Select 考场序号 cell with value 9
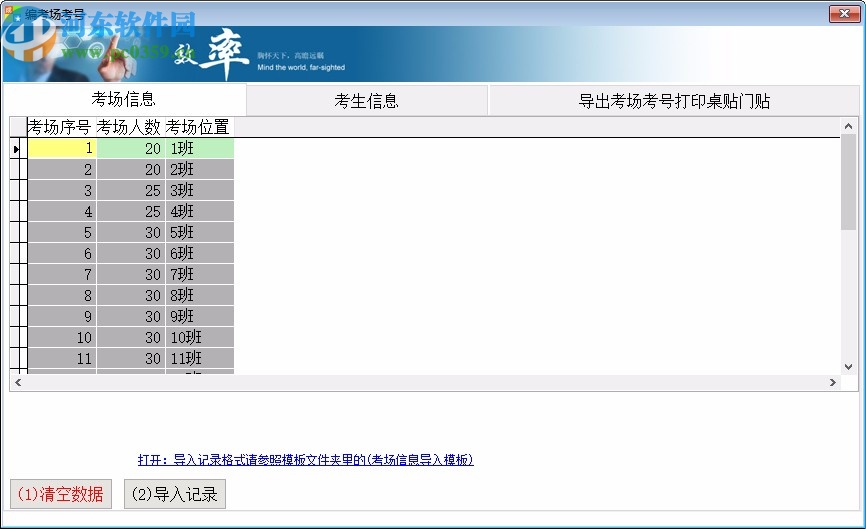 pyautogui.click(x=62, y=316)
